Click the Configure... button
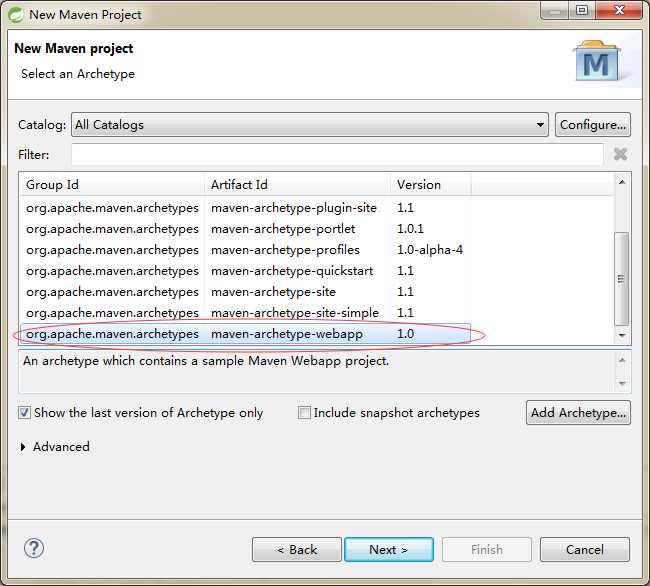The height and width of the screenshot is (586, 650). [x=593, y=124]
